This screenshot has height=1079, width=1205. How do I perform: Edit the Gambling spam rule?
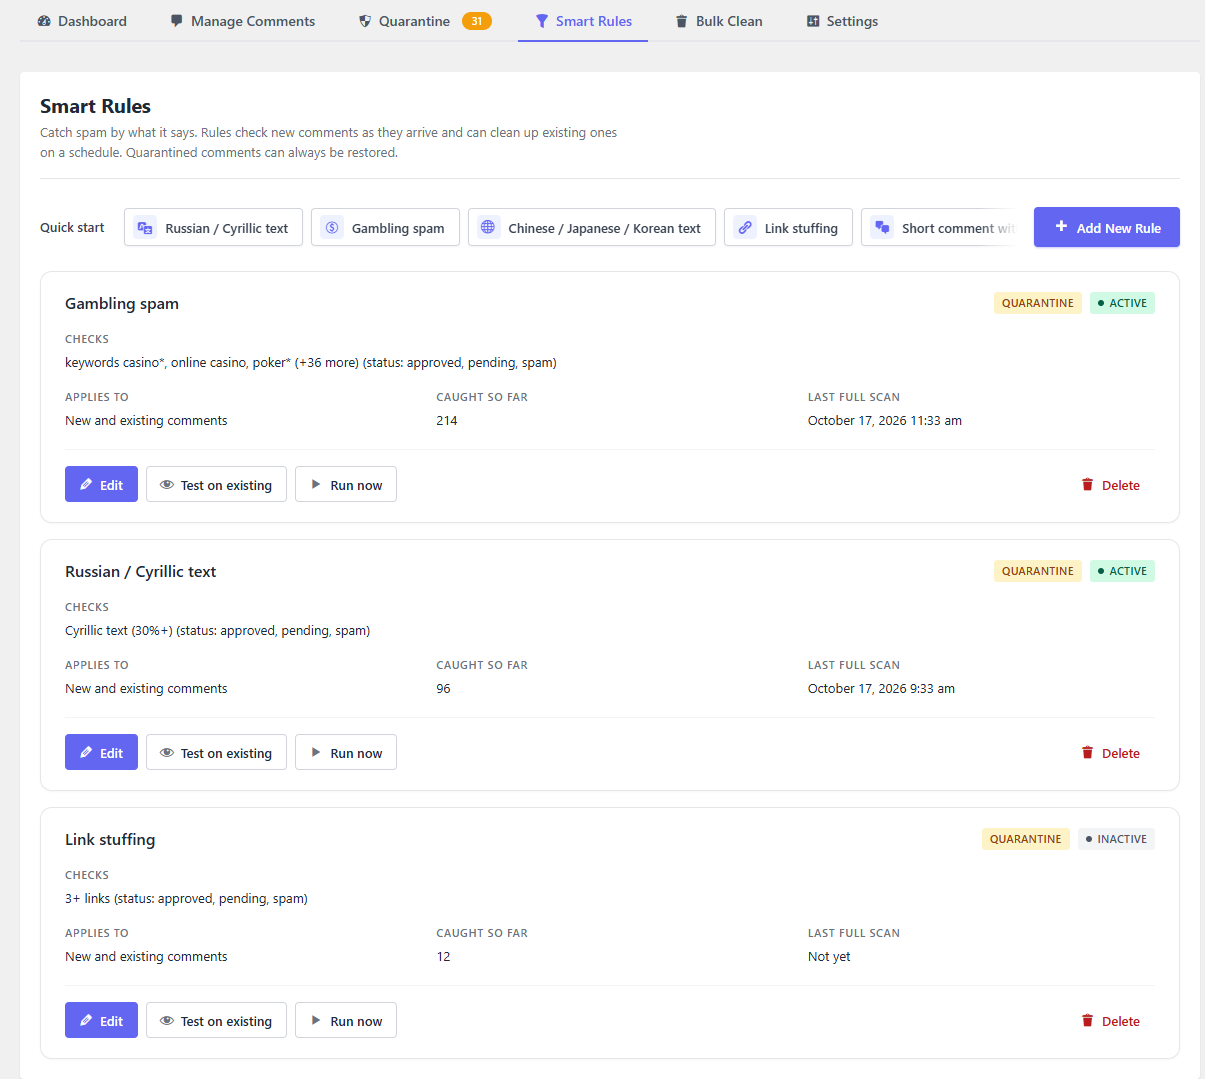101,484
